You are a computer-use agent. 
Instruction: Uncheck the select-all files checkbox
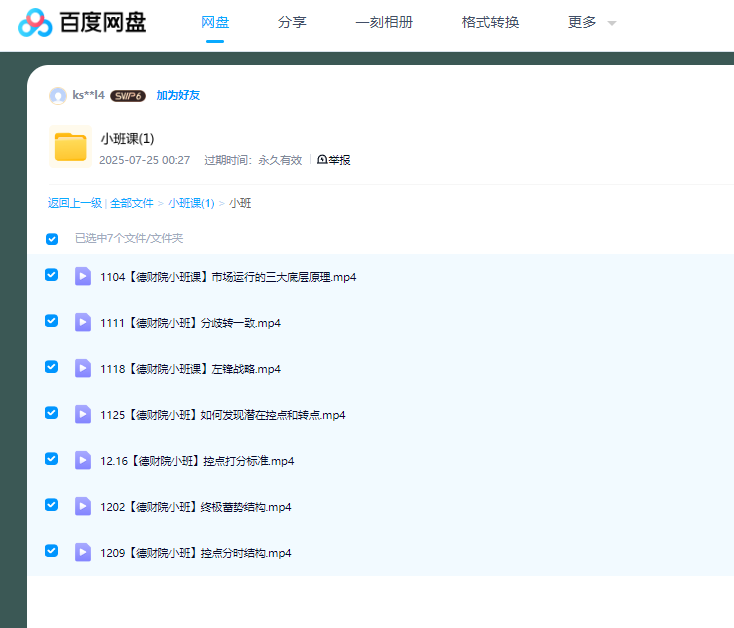[52, 239]
